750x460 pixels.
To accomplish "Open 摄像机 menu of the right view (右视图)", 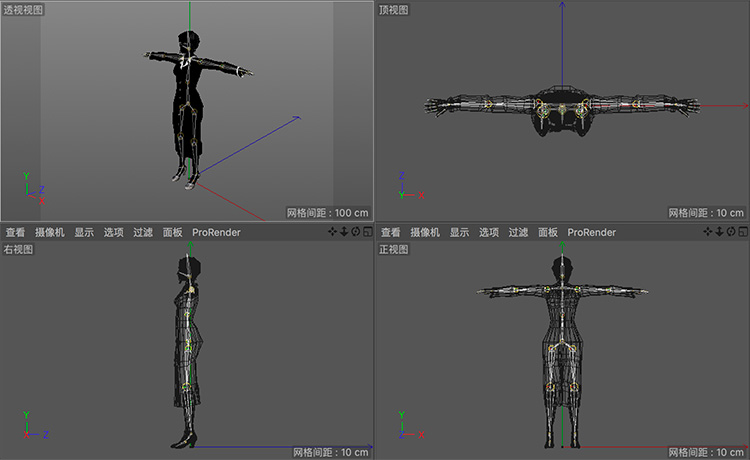I will click(49, 232).
